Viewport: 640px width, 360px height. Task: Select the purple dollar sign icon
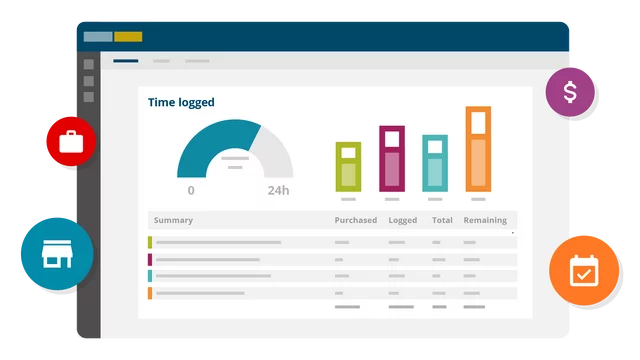(570, 92)
